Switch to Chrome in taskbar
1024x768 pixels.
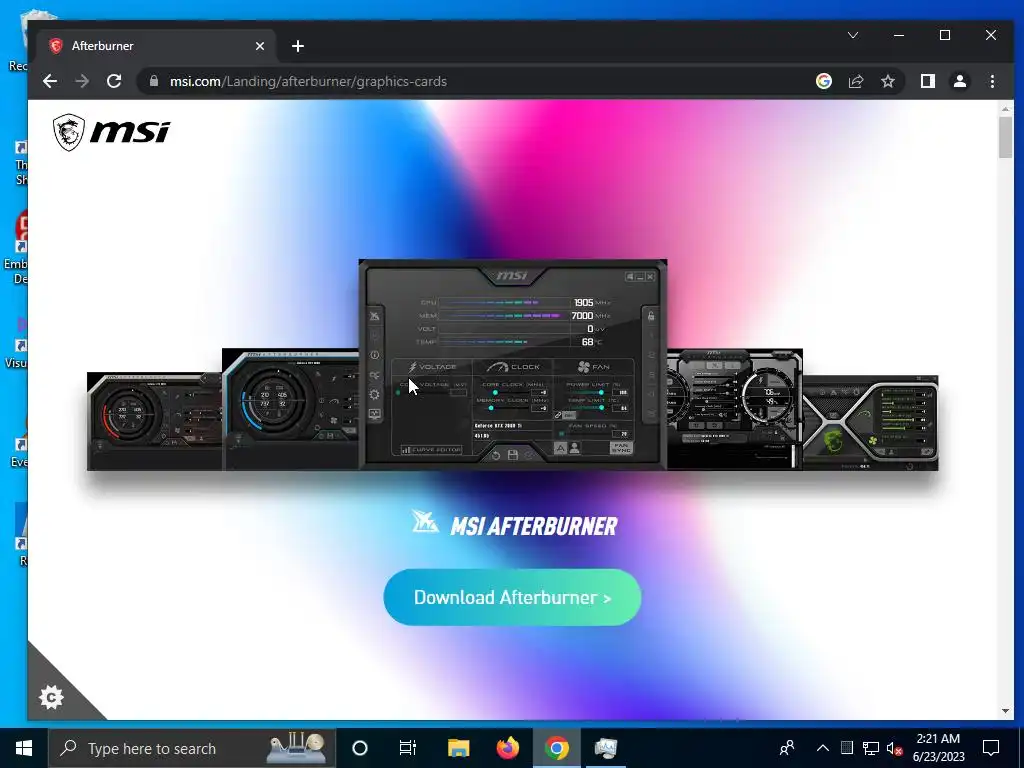tap(556, 748)
